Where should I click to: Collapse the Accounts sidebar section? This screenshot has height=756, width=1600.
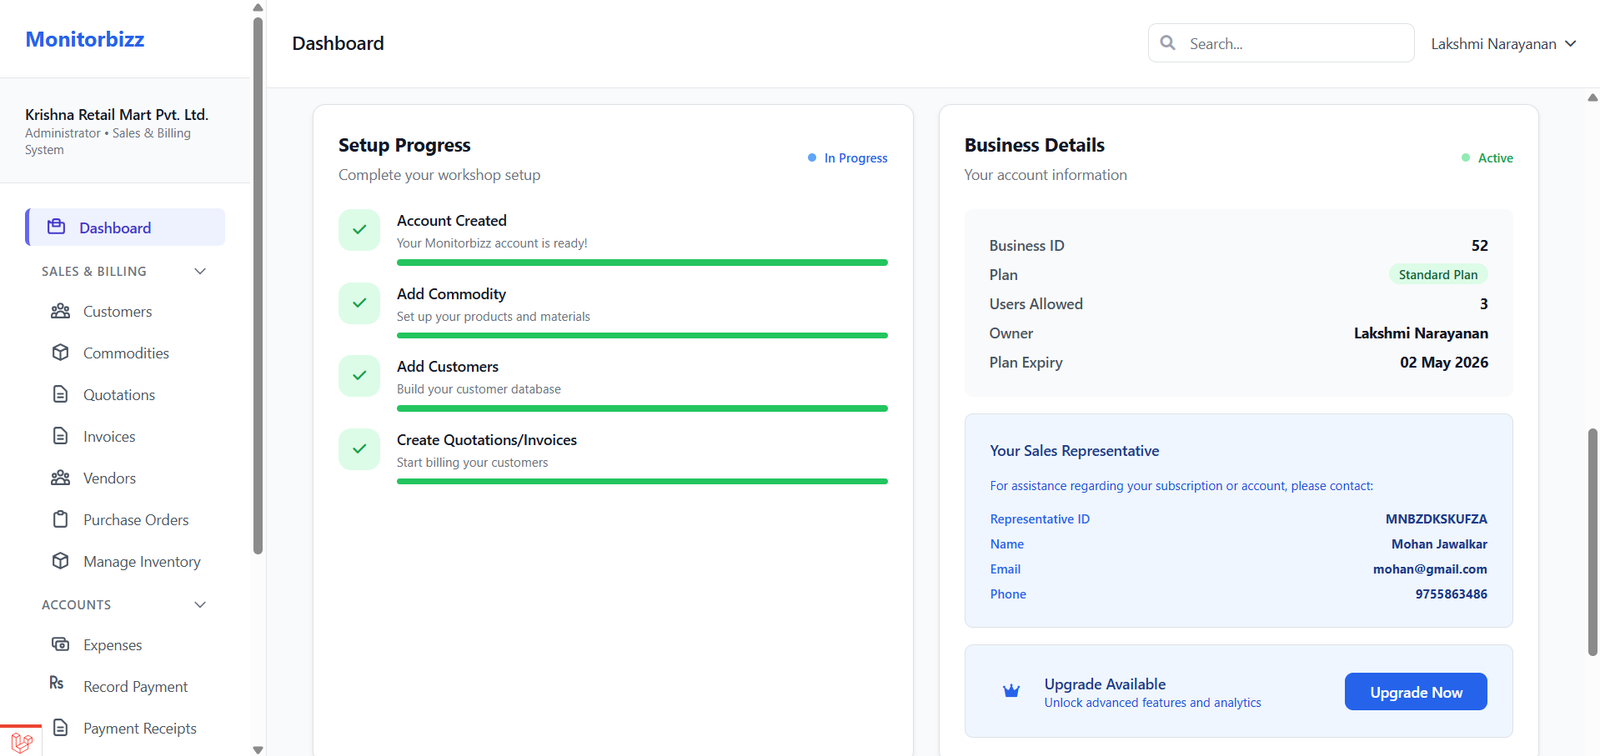point(200,605)
